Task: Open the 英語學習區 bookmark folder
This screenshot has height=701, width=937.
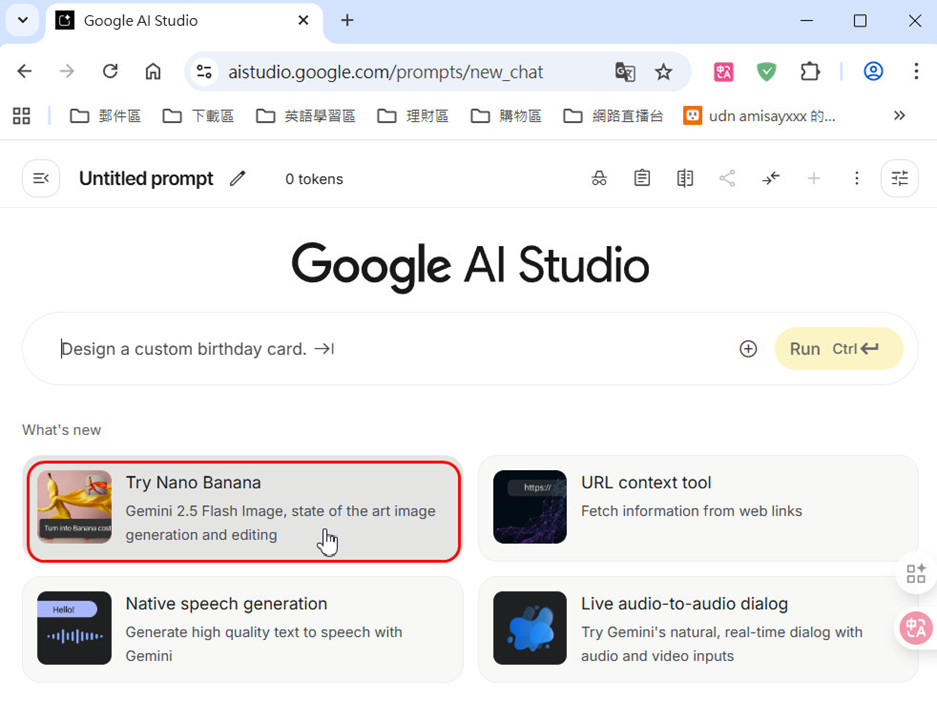Action: pyautogui.click(x=305, y=116)
